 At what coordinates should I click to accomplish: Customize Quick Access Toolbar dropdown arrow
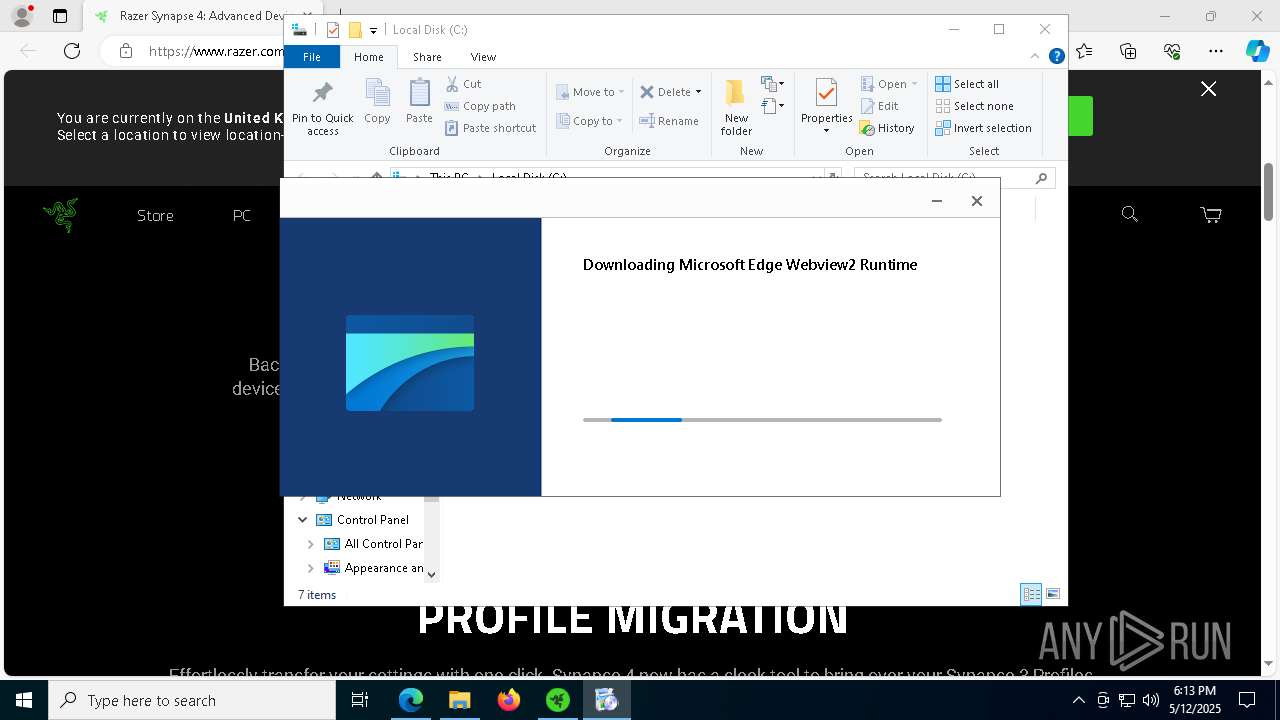(x=373, y=31)
